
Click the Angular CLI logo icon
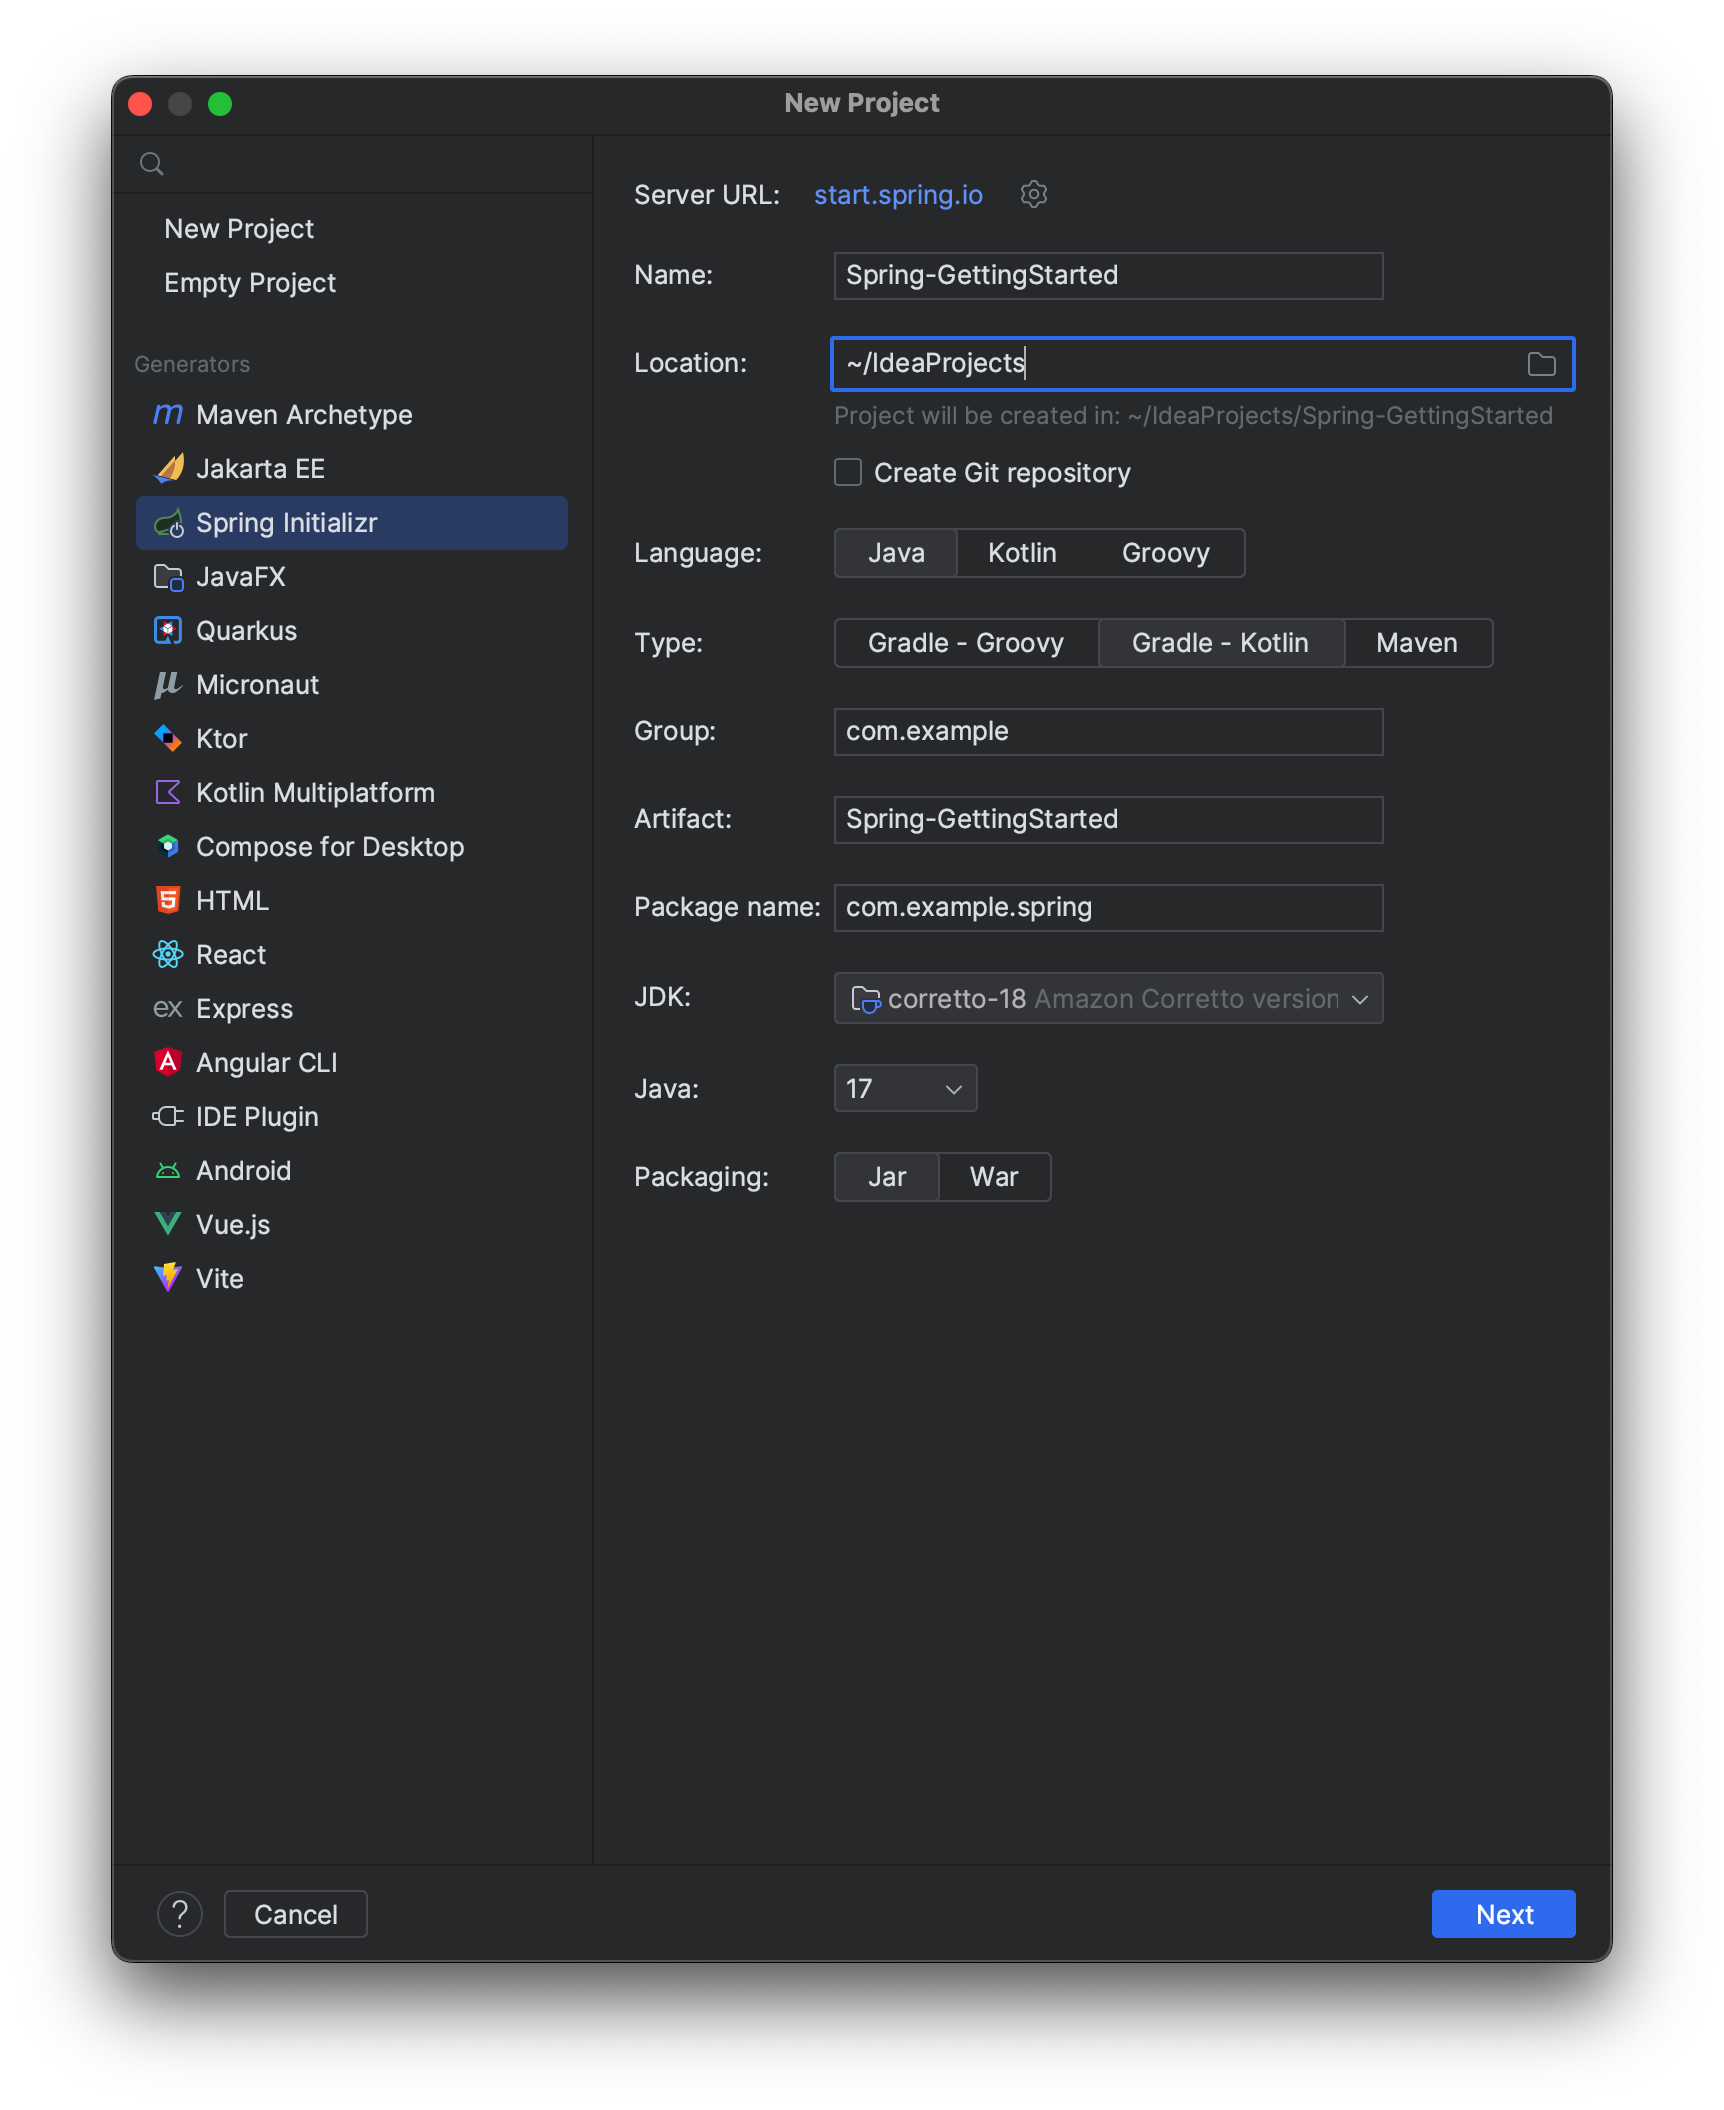[168, 1062]
